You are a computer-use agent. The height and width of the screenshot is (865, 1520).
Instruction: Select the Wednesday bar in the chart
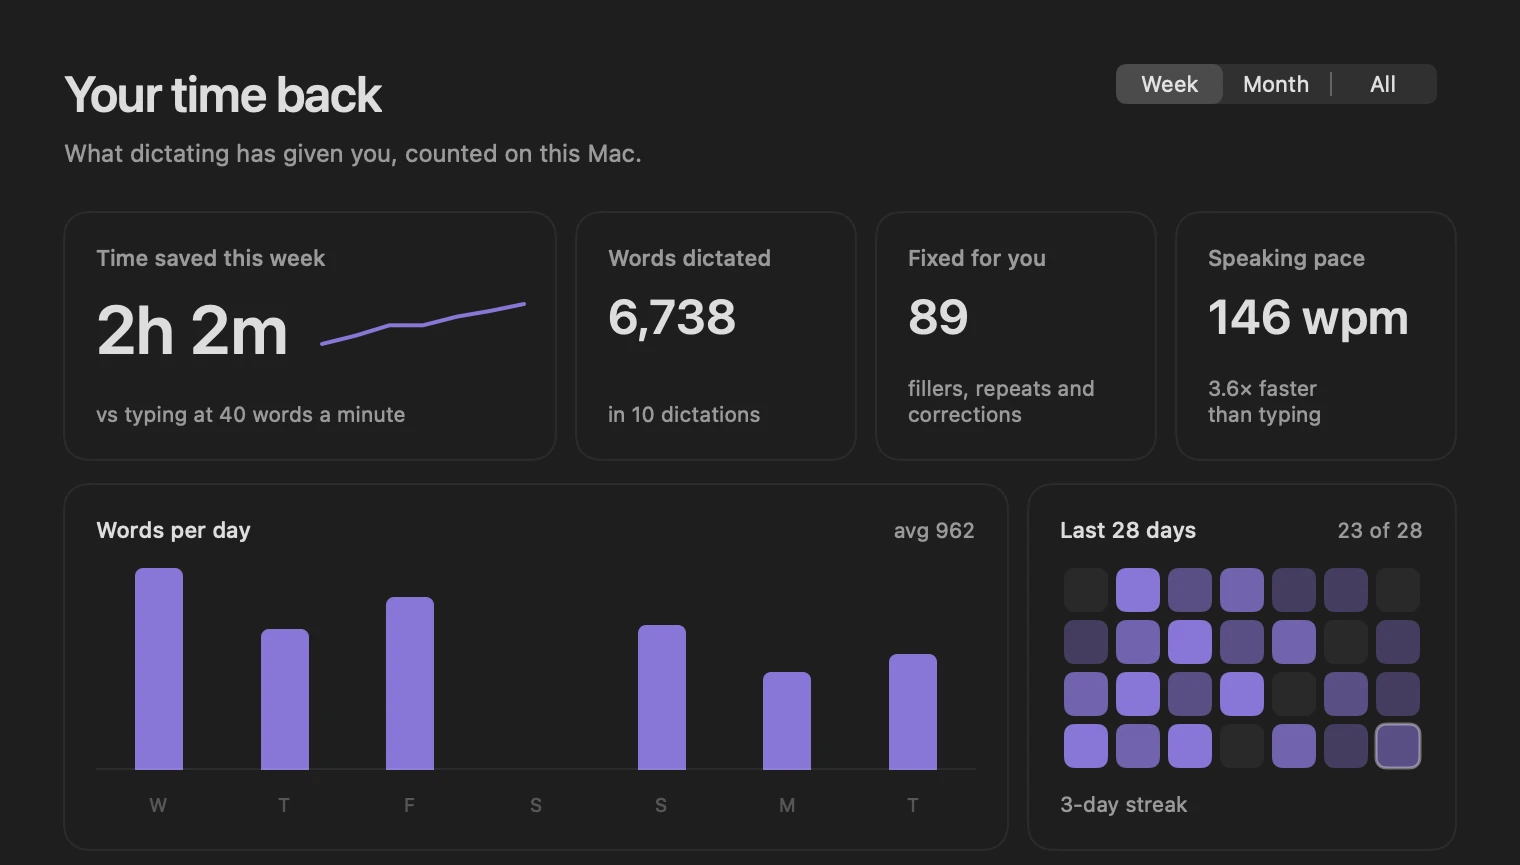[x=159, y=669]
